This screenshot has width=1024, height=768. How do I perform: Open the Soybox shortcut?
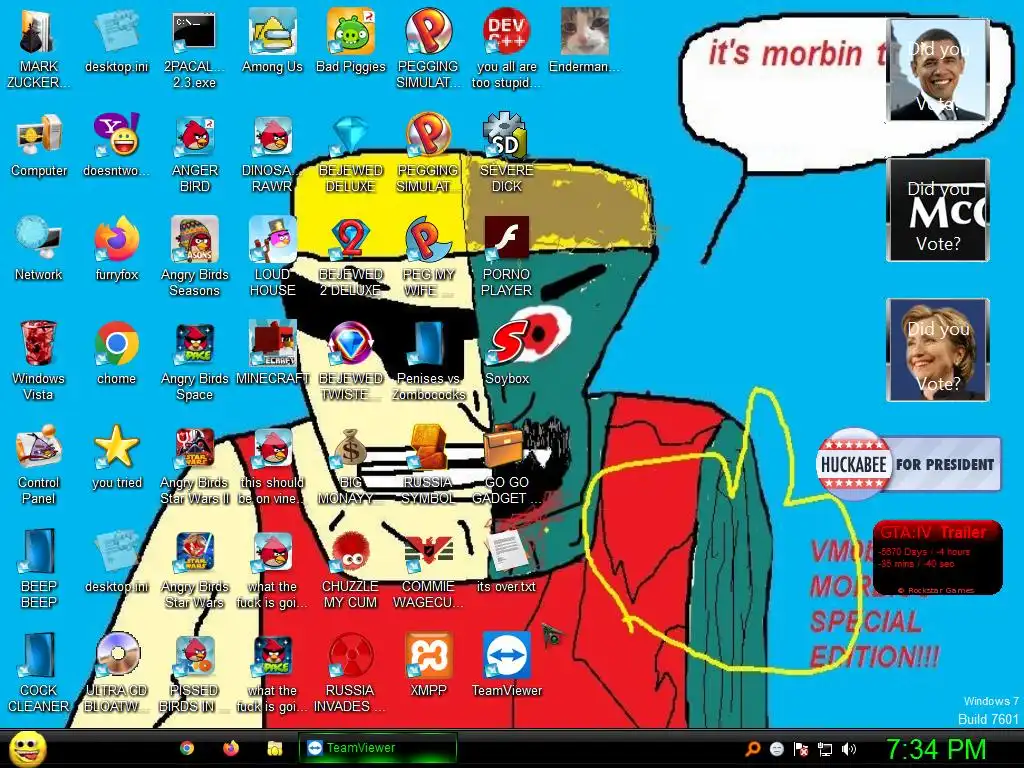[506, 352]
